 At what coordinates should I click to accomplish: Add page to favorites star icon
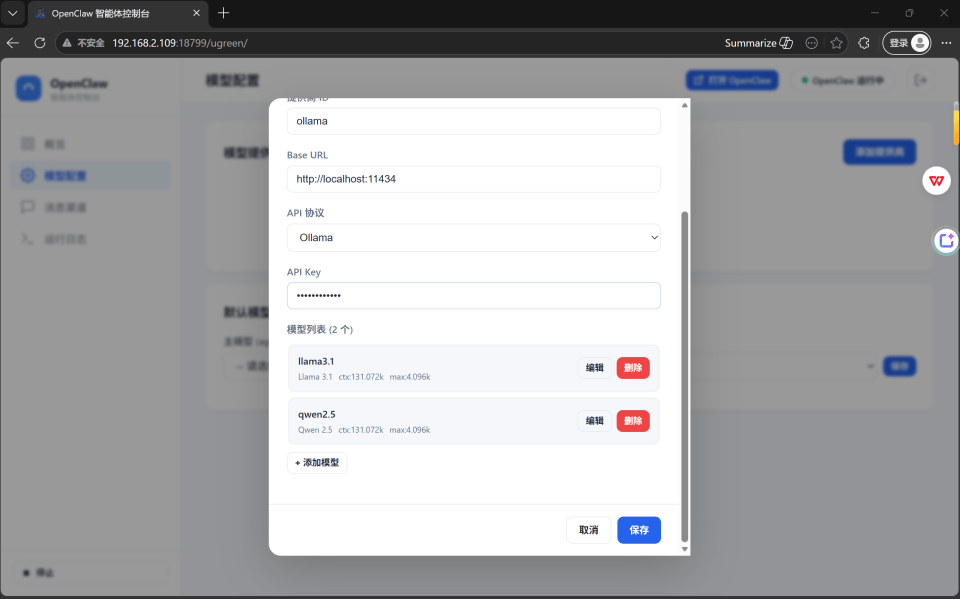(837, 43)
